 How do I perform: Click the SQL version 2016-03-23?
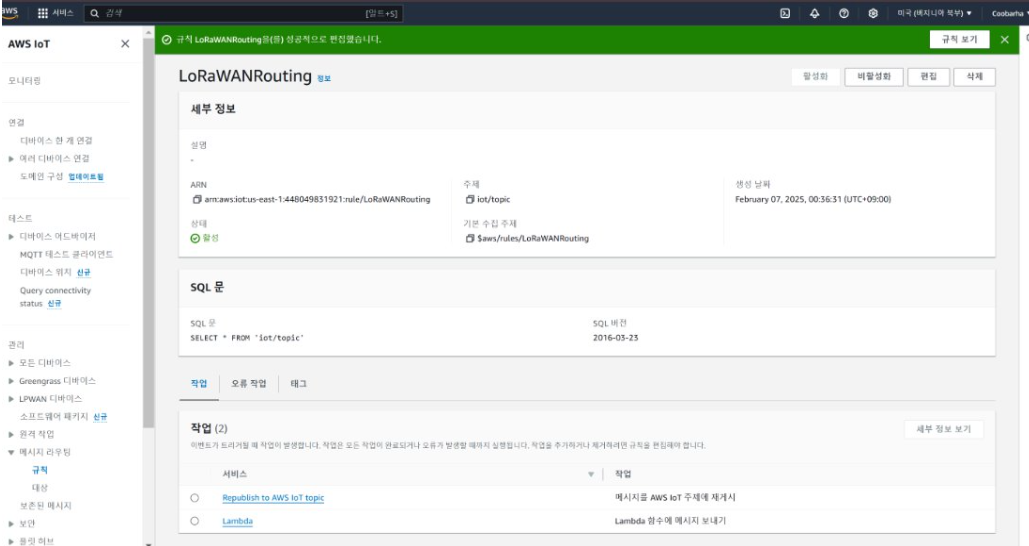(615, 338)
